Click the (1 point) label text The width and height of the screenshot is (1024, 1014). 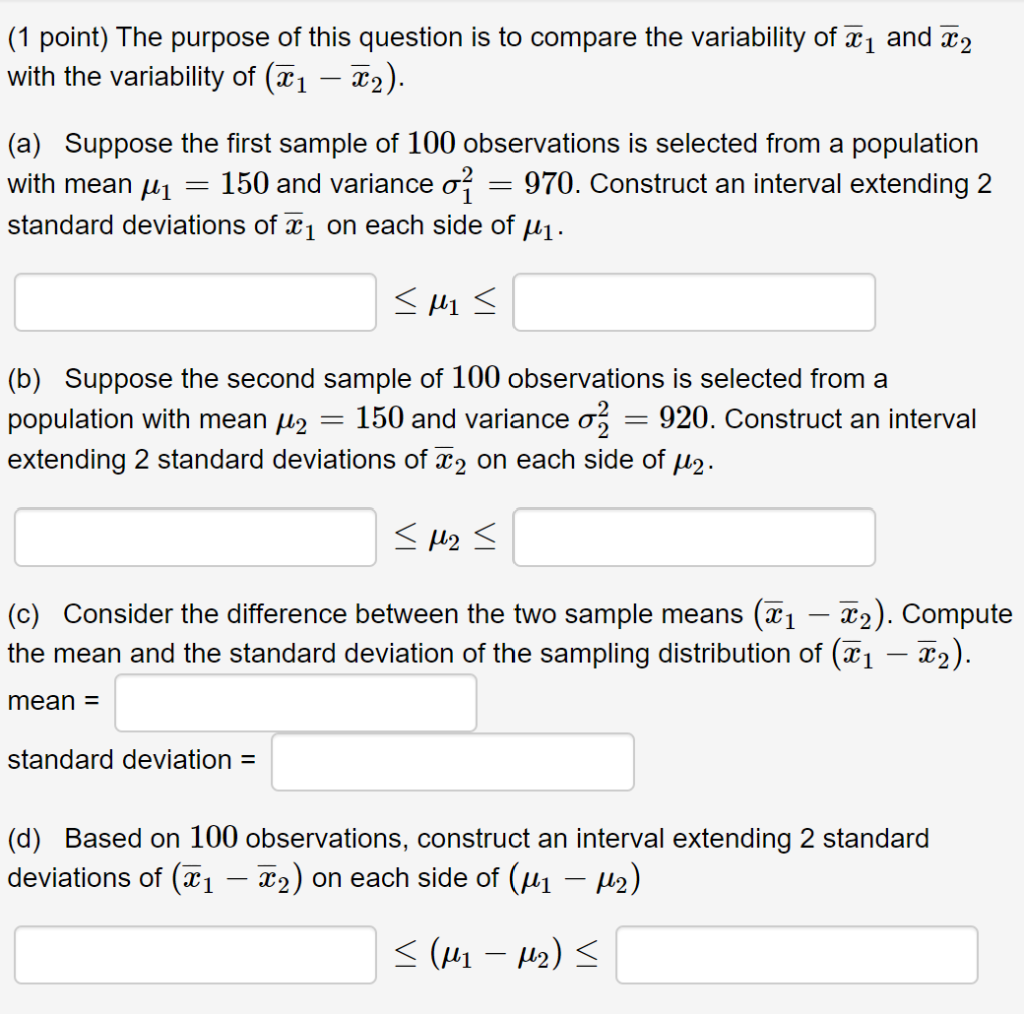tap(58, 37)
